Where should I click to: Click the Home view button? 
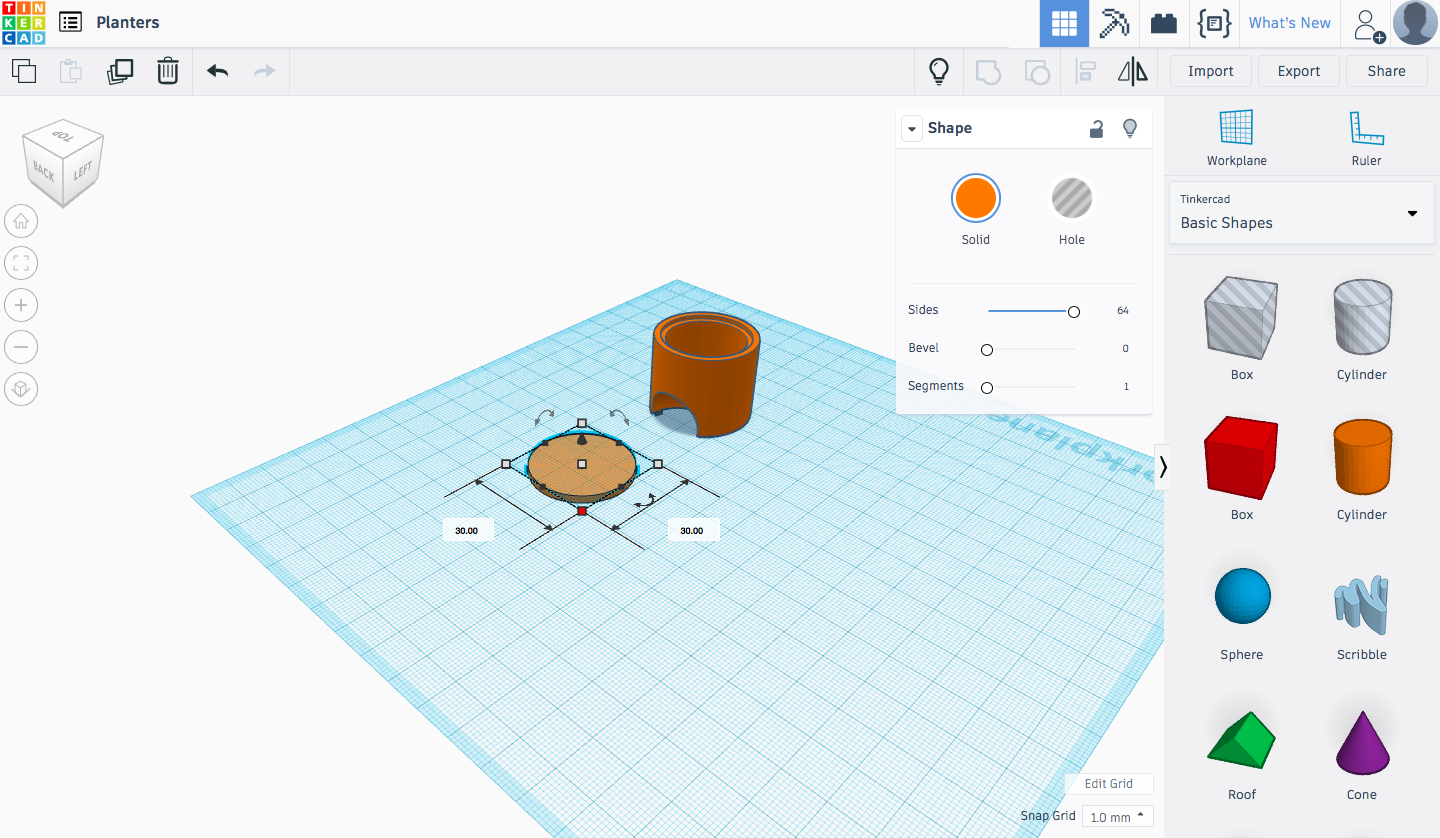[21, 221]
